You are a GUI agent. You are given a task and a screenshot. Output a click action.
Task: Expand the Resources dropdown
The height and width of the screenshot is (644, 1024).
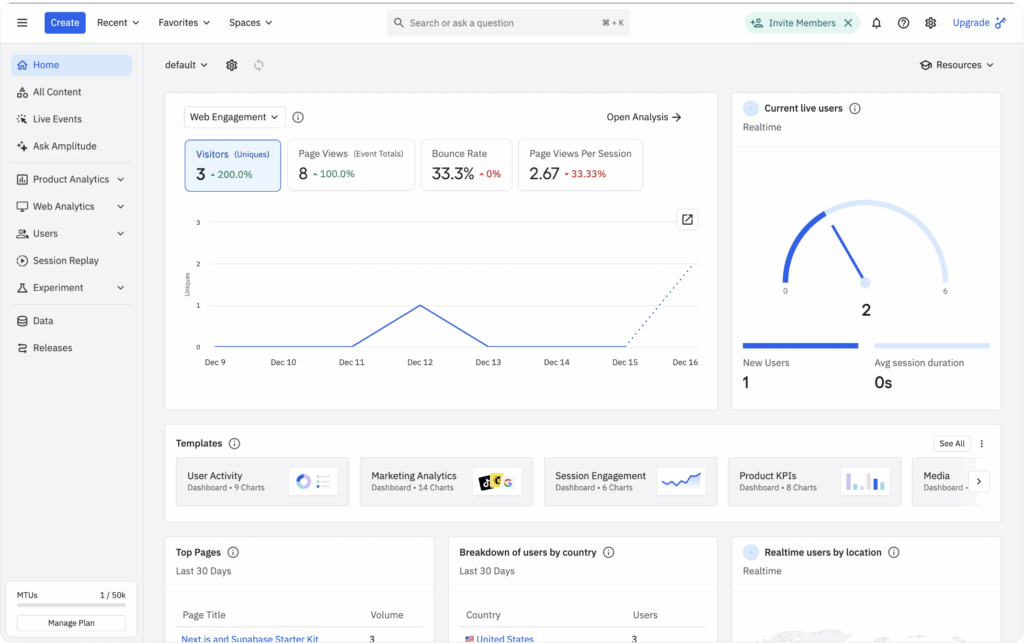pos(956,64)
